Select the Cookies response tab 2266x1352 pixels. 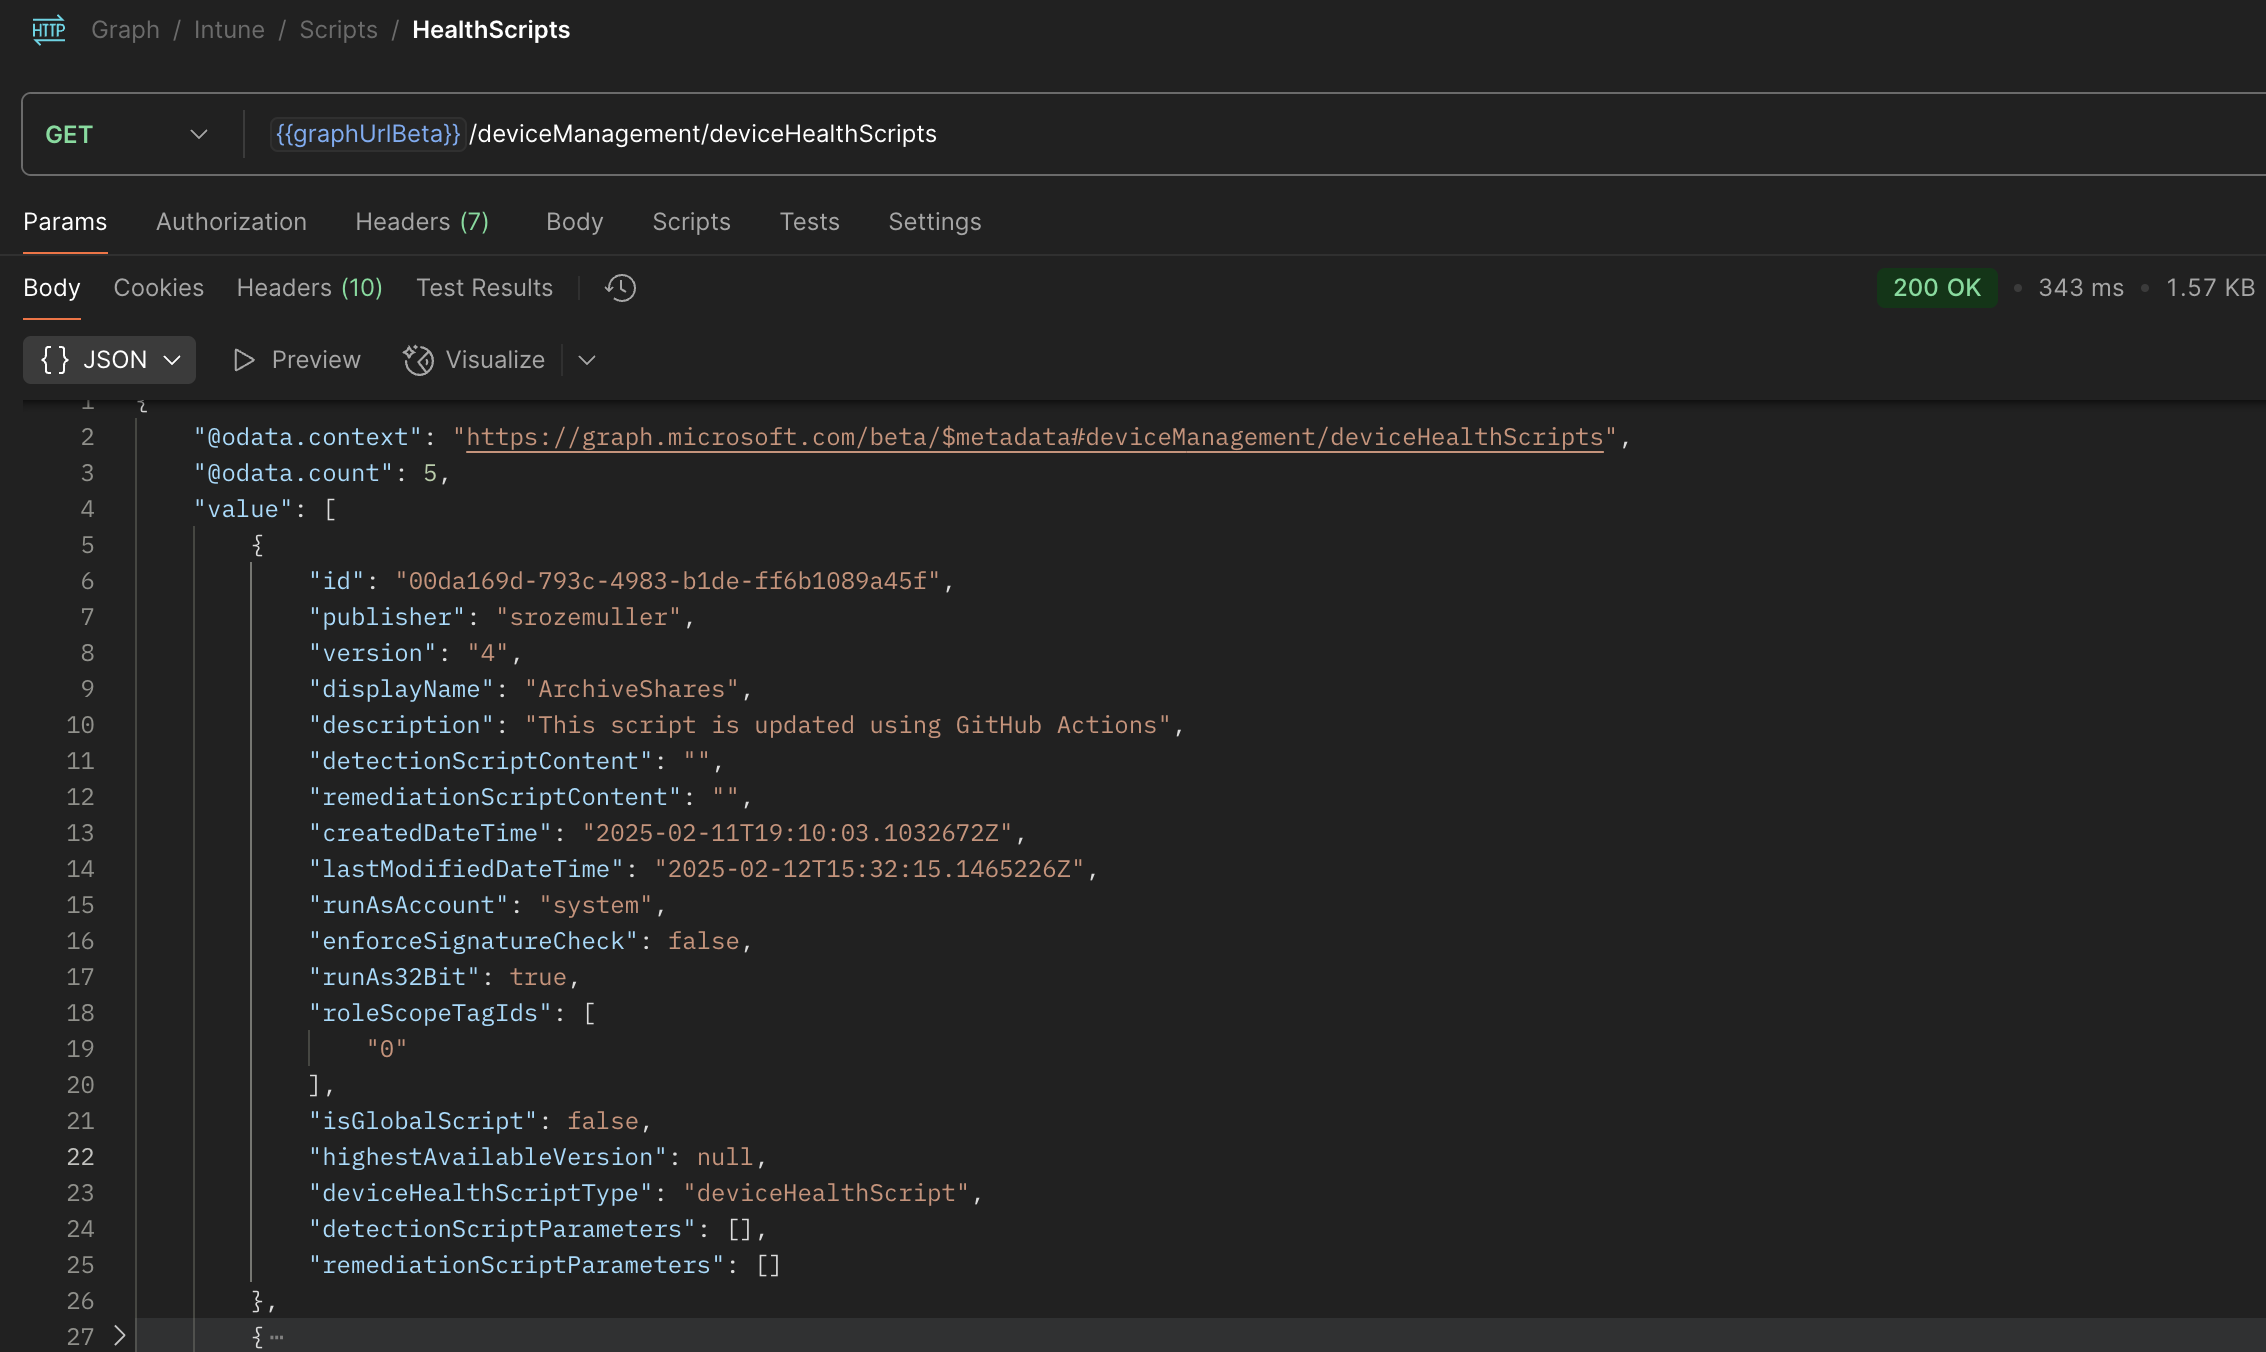tap(158, 288)
